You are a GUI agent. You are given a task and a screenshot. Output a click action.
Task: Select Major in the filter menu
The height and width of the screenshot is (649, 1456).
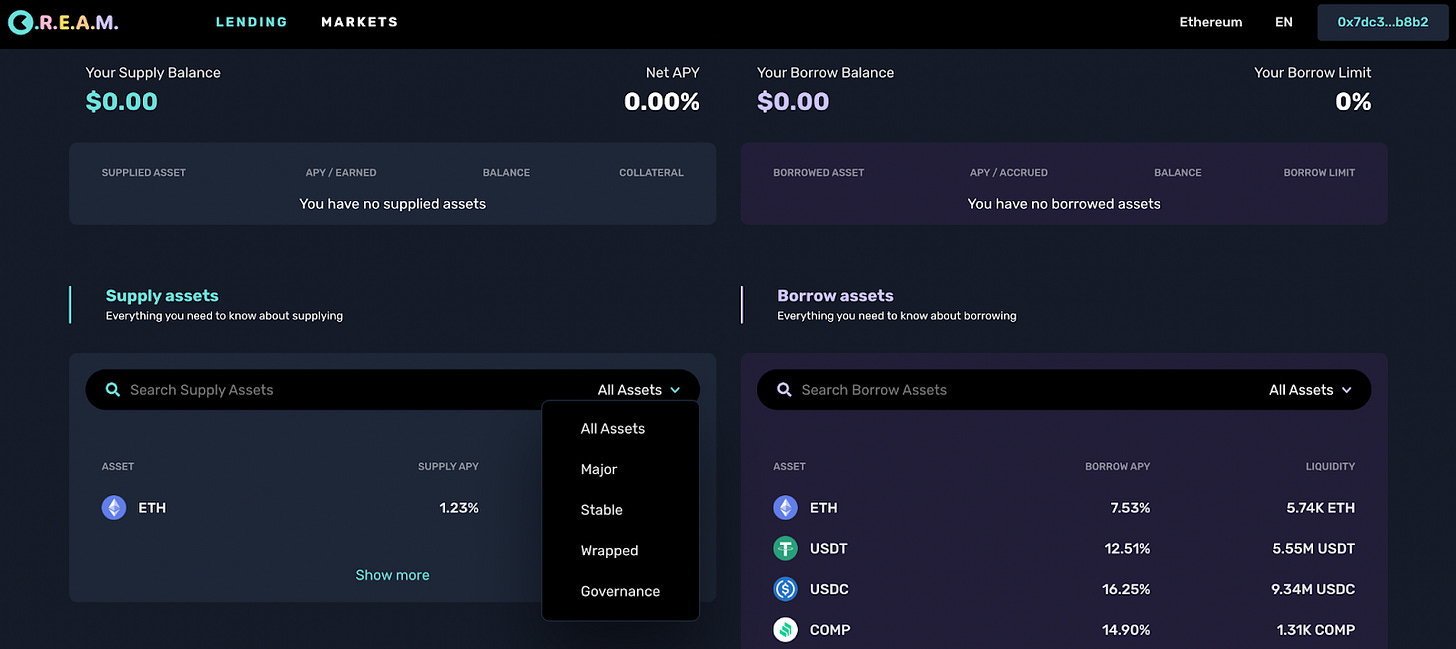pyautogui.click(x=599, y=469)
